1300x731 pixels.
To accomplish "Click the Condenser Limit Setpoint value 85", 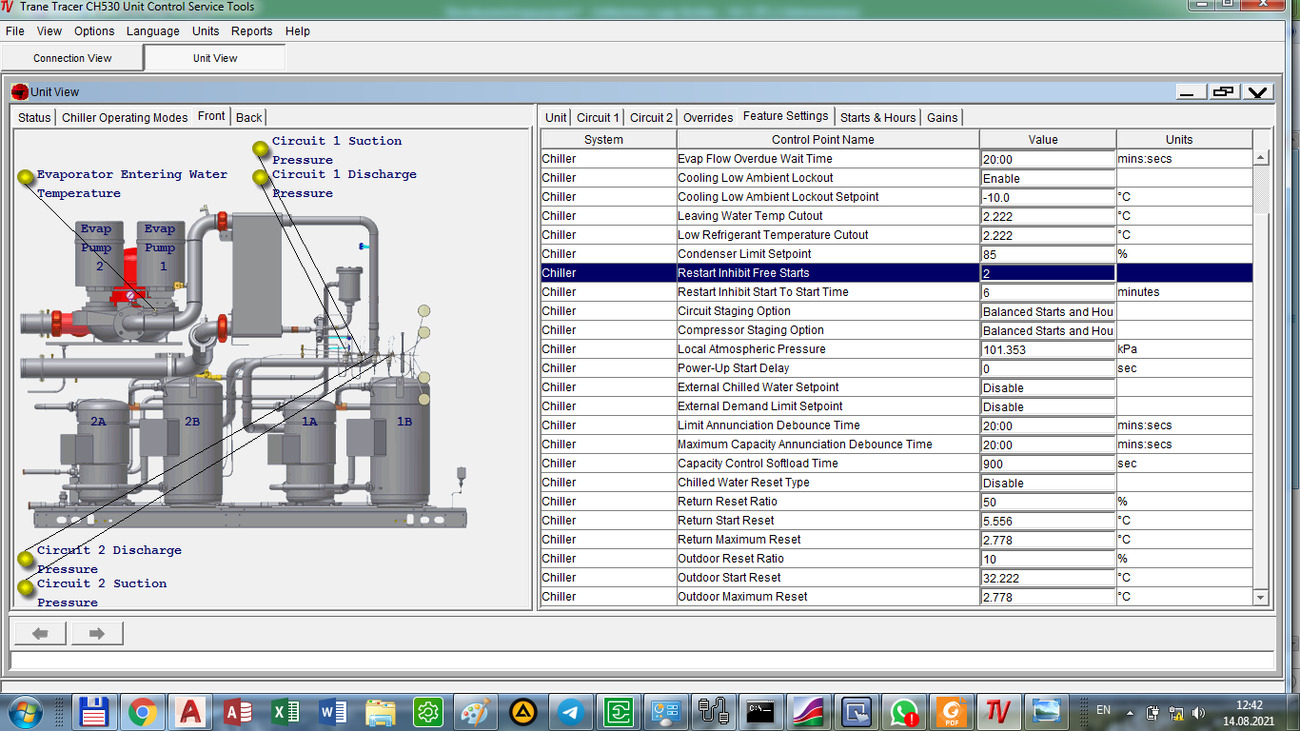I will tap(1047, 254).
